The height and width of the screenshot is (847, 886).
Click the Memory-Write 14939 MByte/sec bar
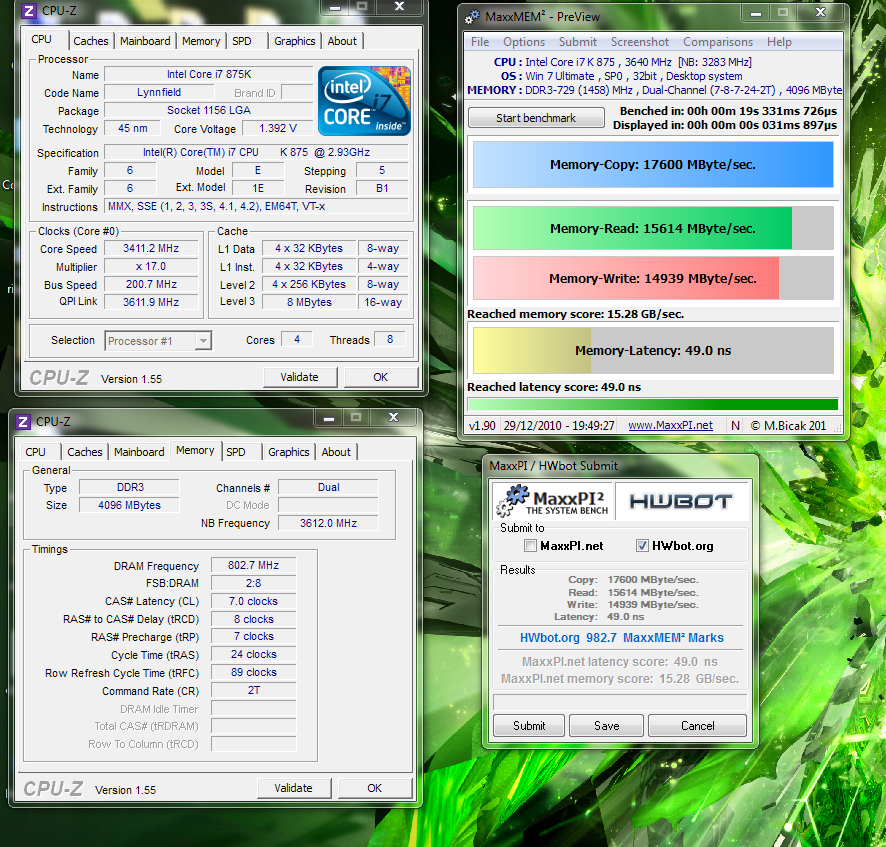(x=653, y=278)
